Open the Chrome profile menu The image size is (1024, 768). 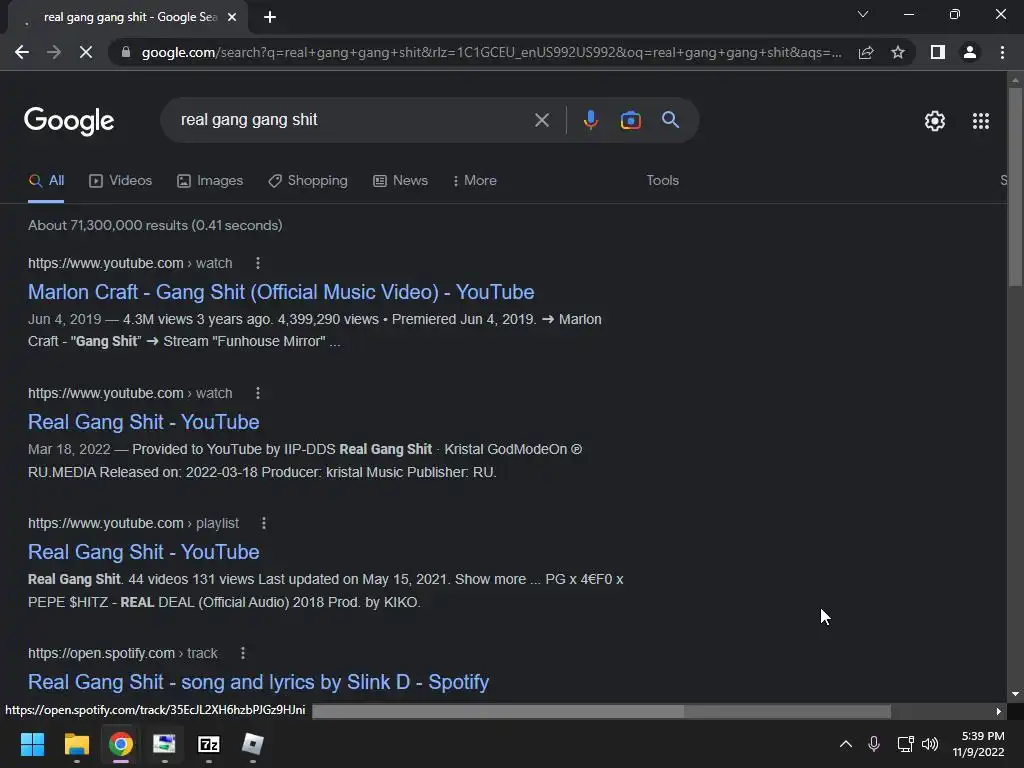(970, 52)
